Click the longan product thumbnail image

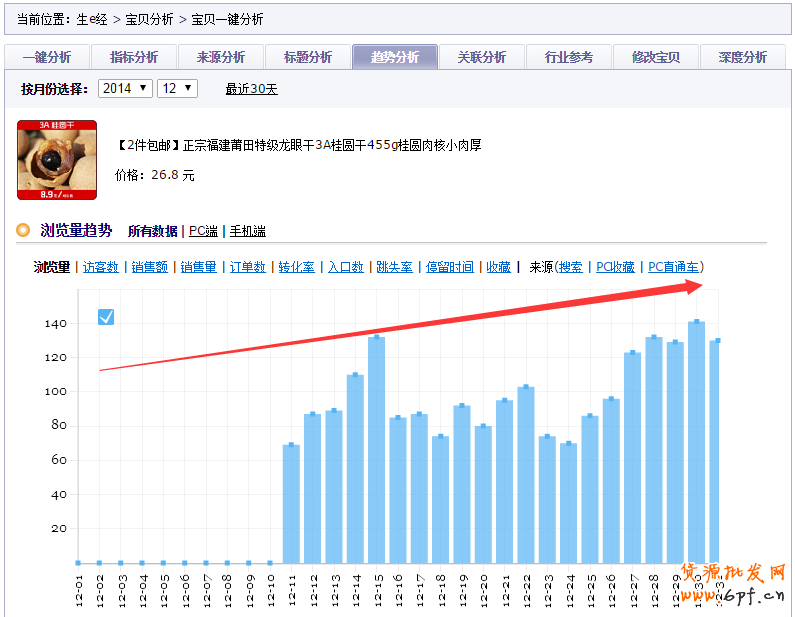coord(57,160)
